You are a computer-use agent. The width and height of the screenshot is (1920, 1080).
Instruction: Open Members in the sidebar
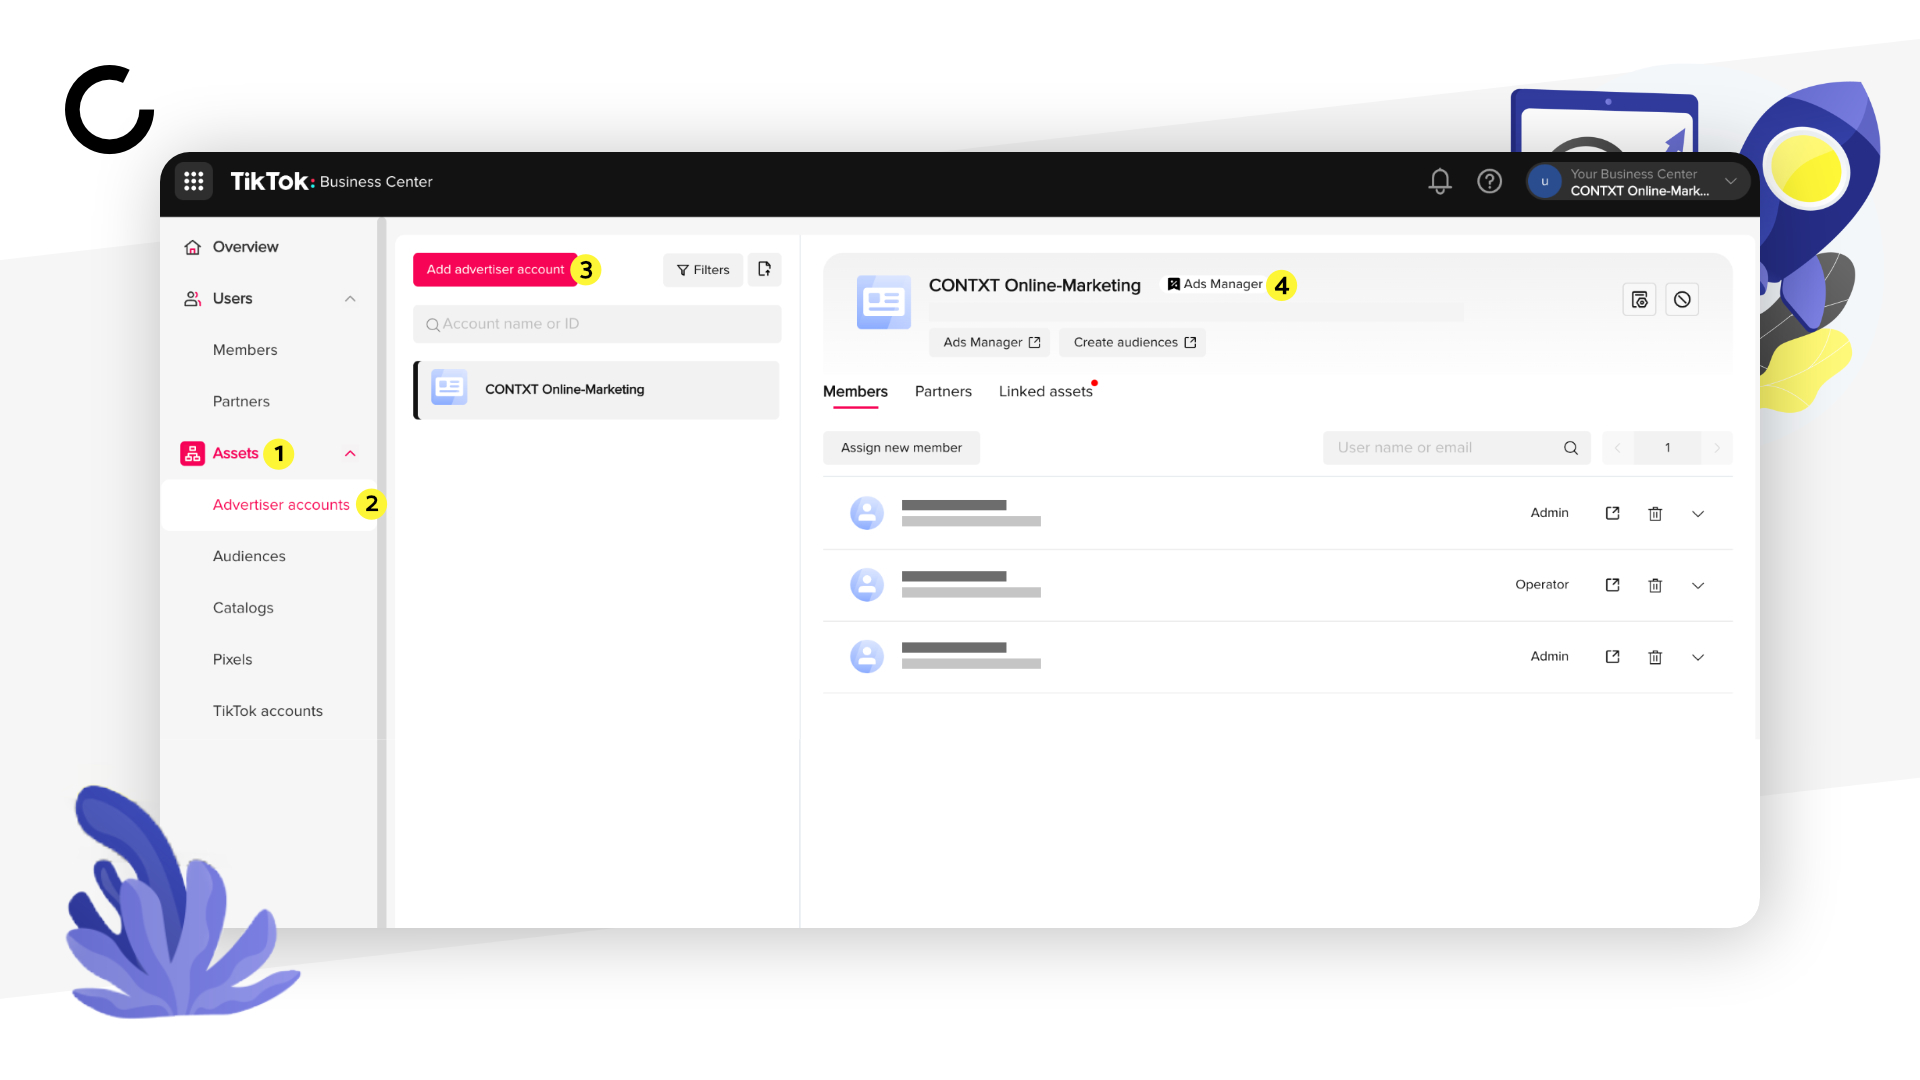coord(245,350)
